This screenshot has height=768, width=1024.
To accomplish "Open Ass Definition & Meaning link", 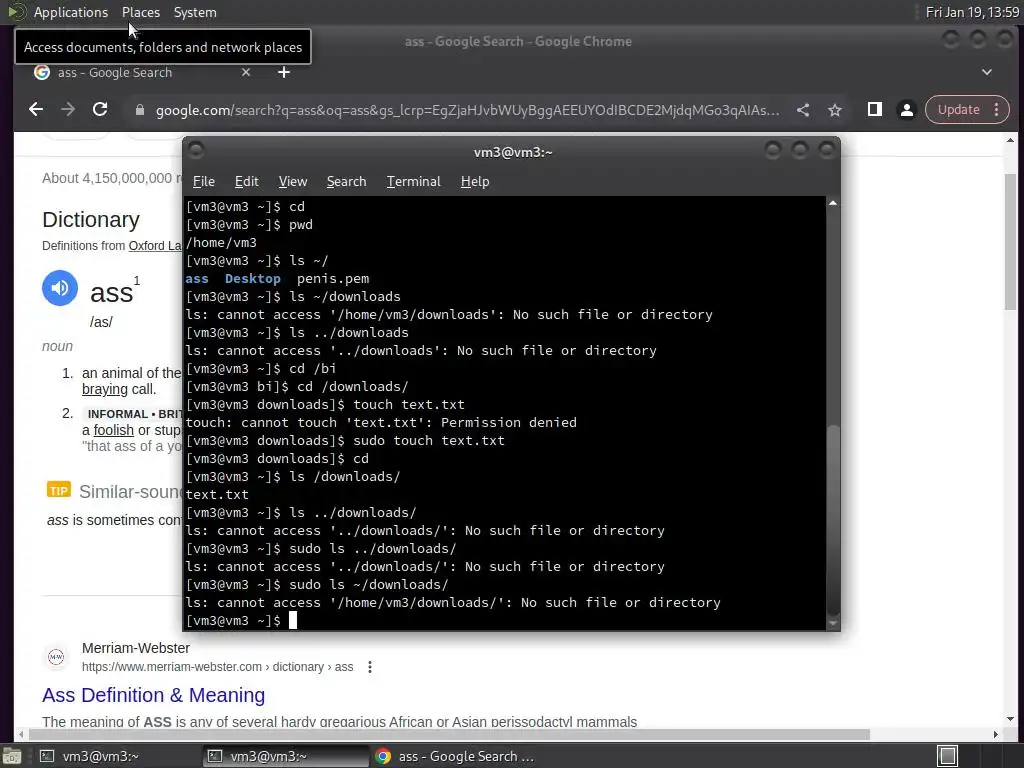I will pyautogui.click(x=153, y=695).
